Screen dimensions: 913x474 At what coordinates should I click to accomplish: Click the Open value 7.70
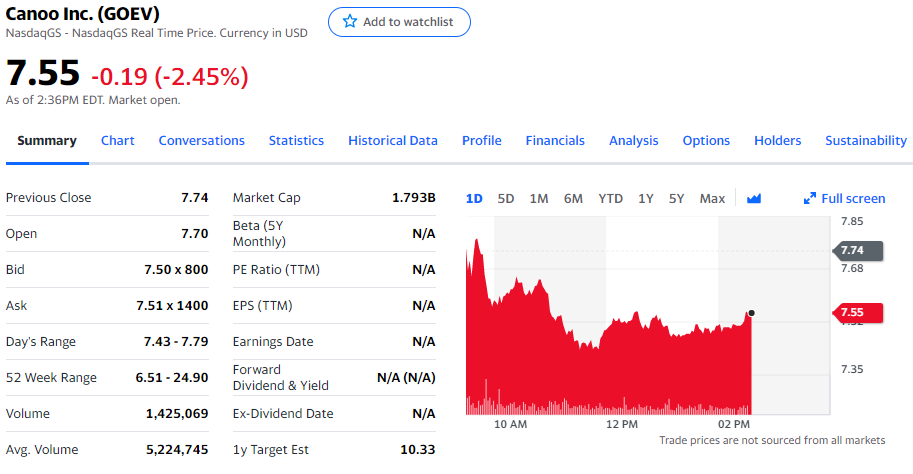[194, 234]
